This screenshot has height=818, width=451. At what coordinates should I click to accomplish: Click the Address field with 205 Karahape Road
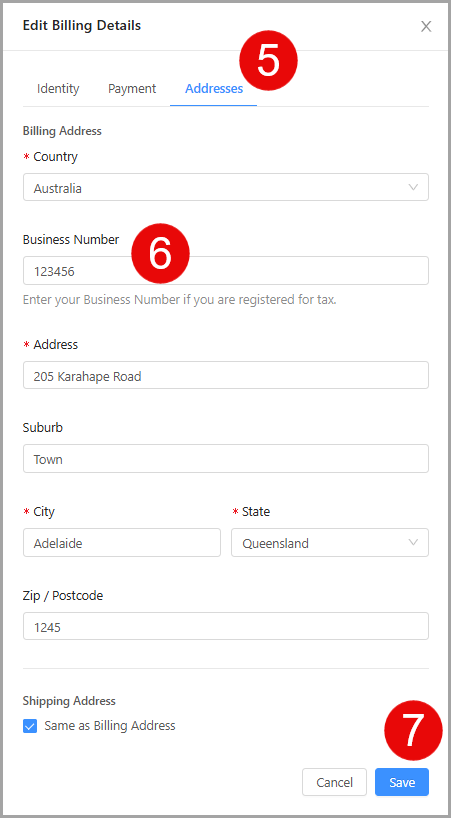click(226, 375)
